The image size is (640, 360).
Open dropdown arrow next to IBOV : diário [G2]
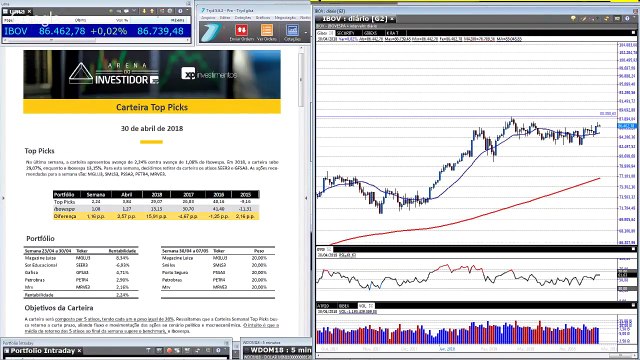click(392, 19)
